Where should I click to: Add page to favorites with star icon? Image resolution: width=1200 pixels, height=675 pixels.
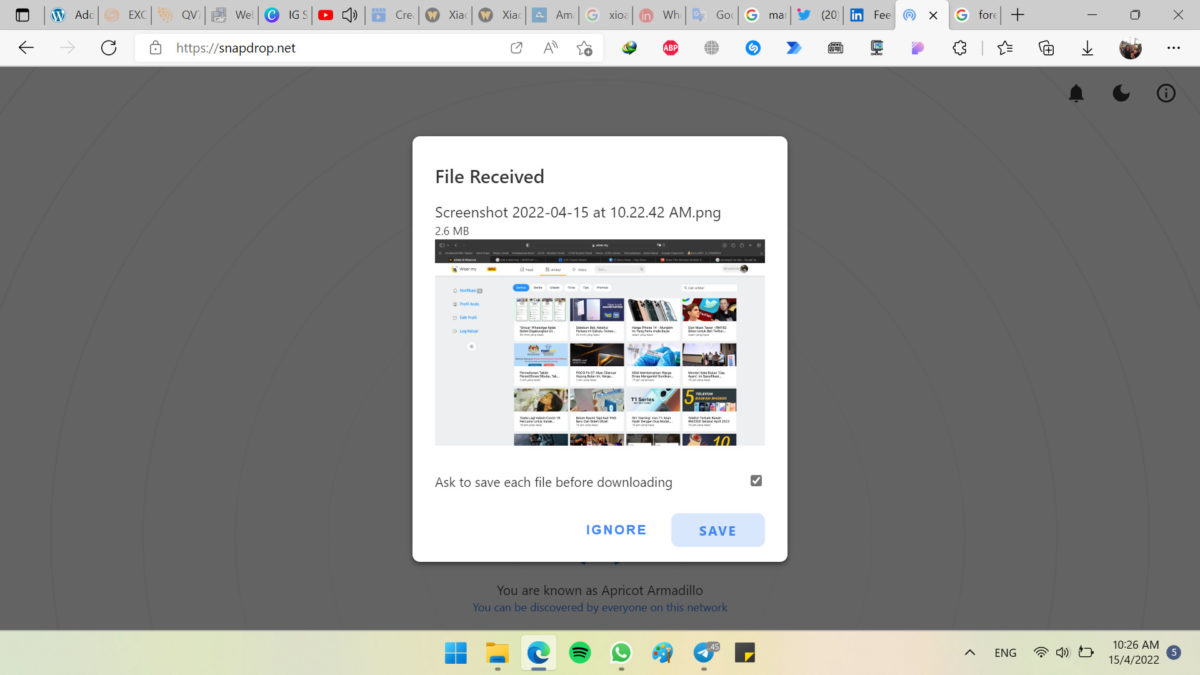pos(584,48)
